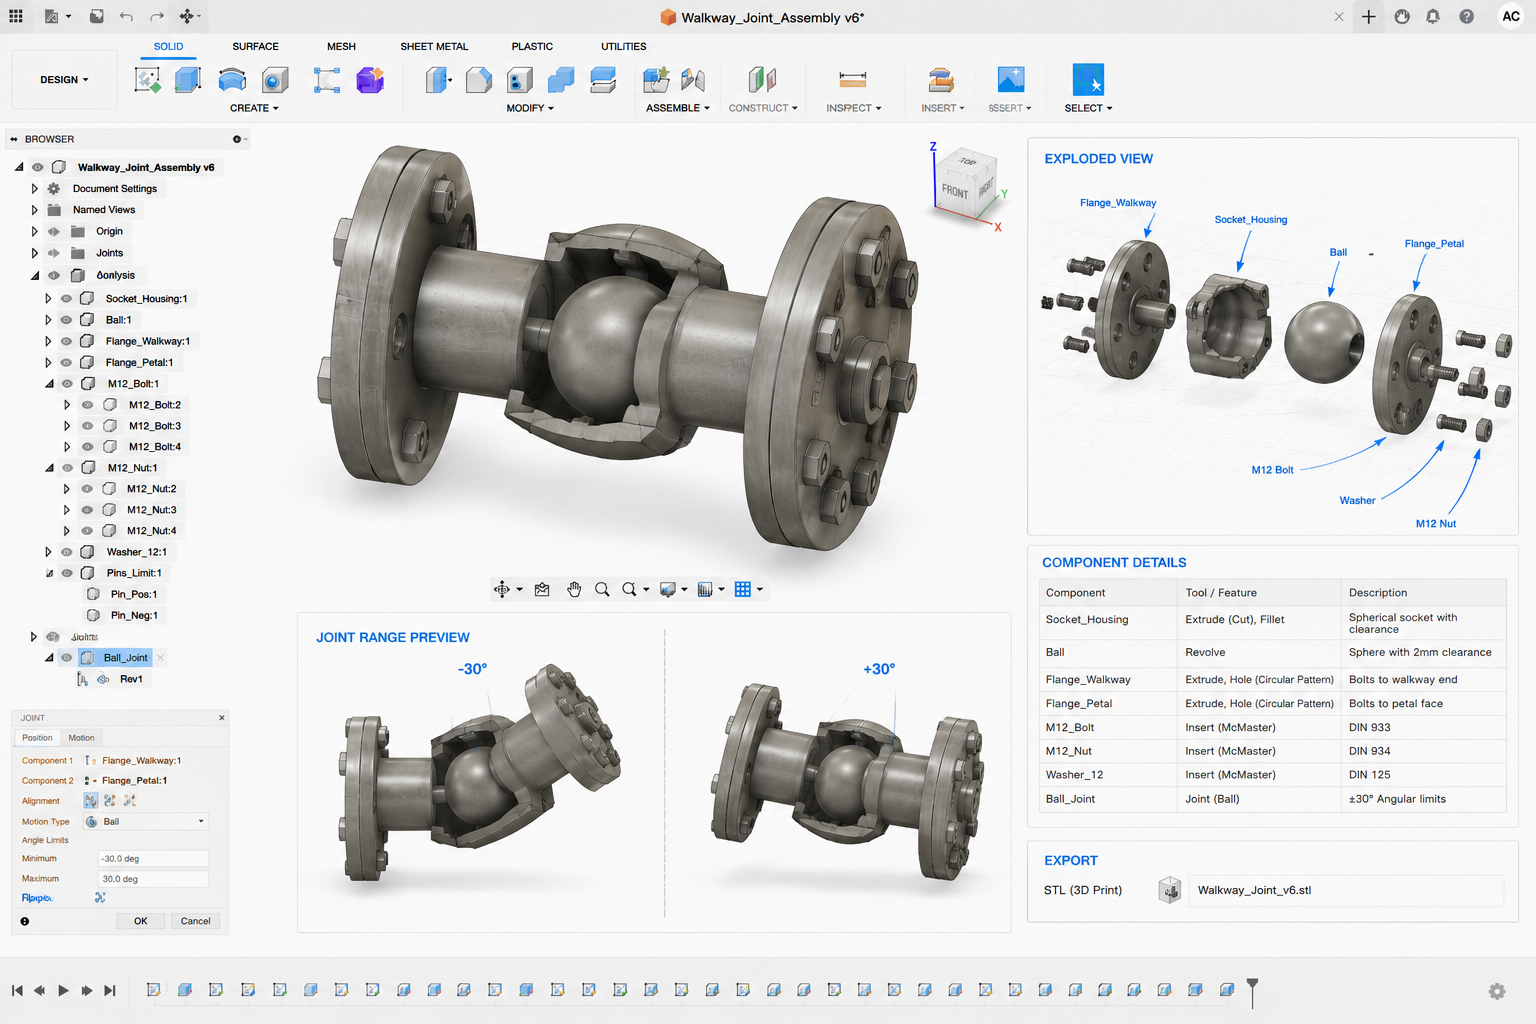
Task: Switch to the PLASTIC tab
Action: [x=532, y=46]
